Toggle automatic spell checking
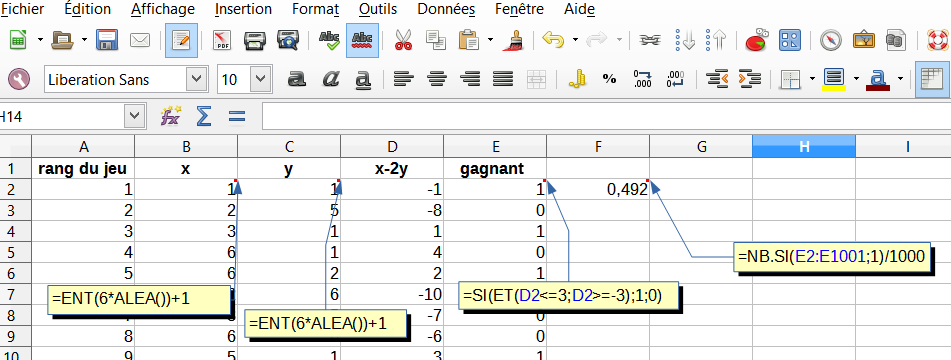 [x=362, y=41]
